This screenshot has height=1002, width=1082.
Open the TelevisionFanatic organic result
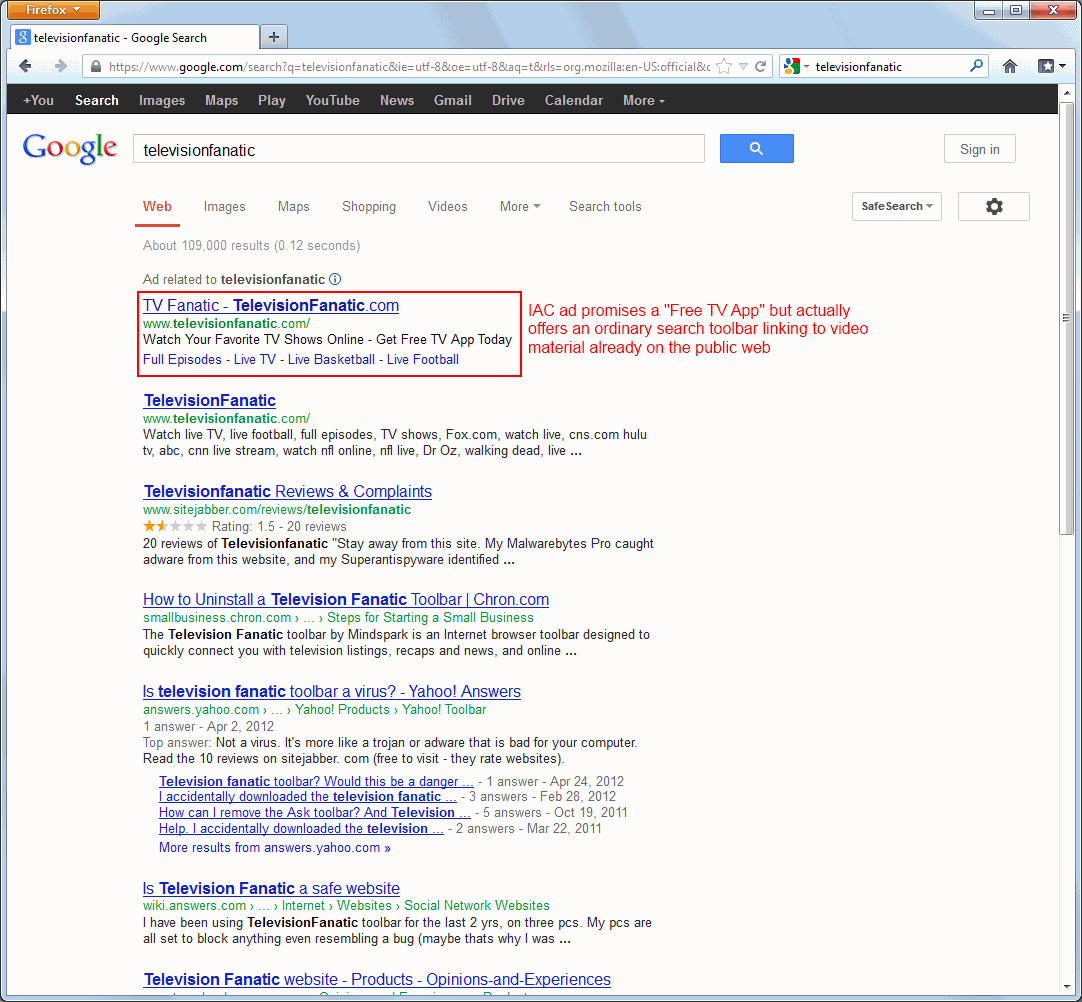click(210, 400)
